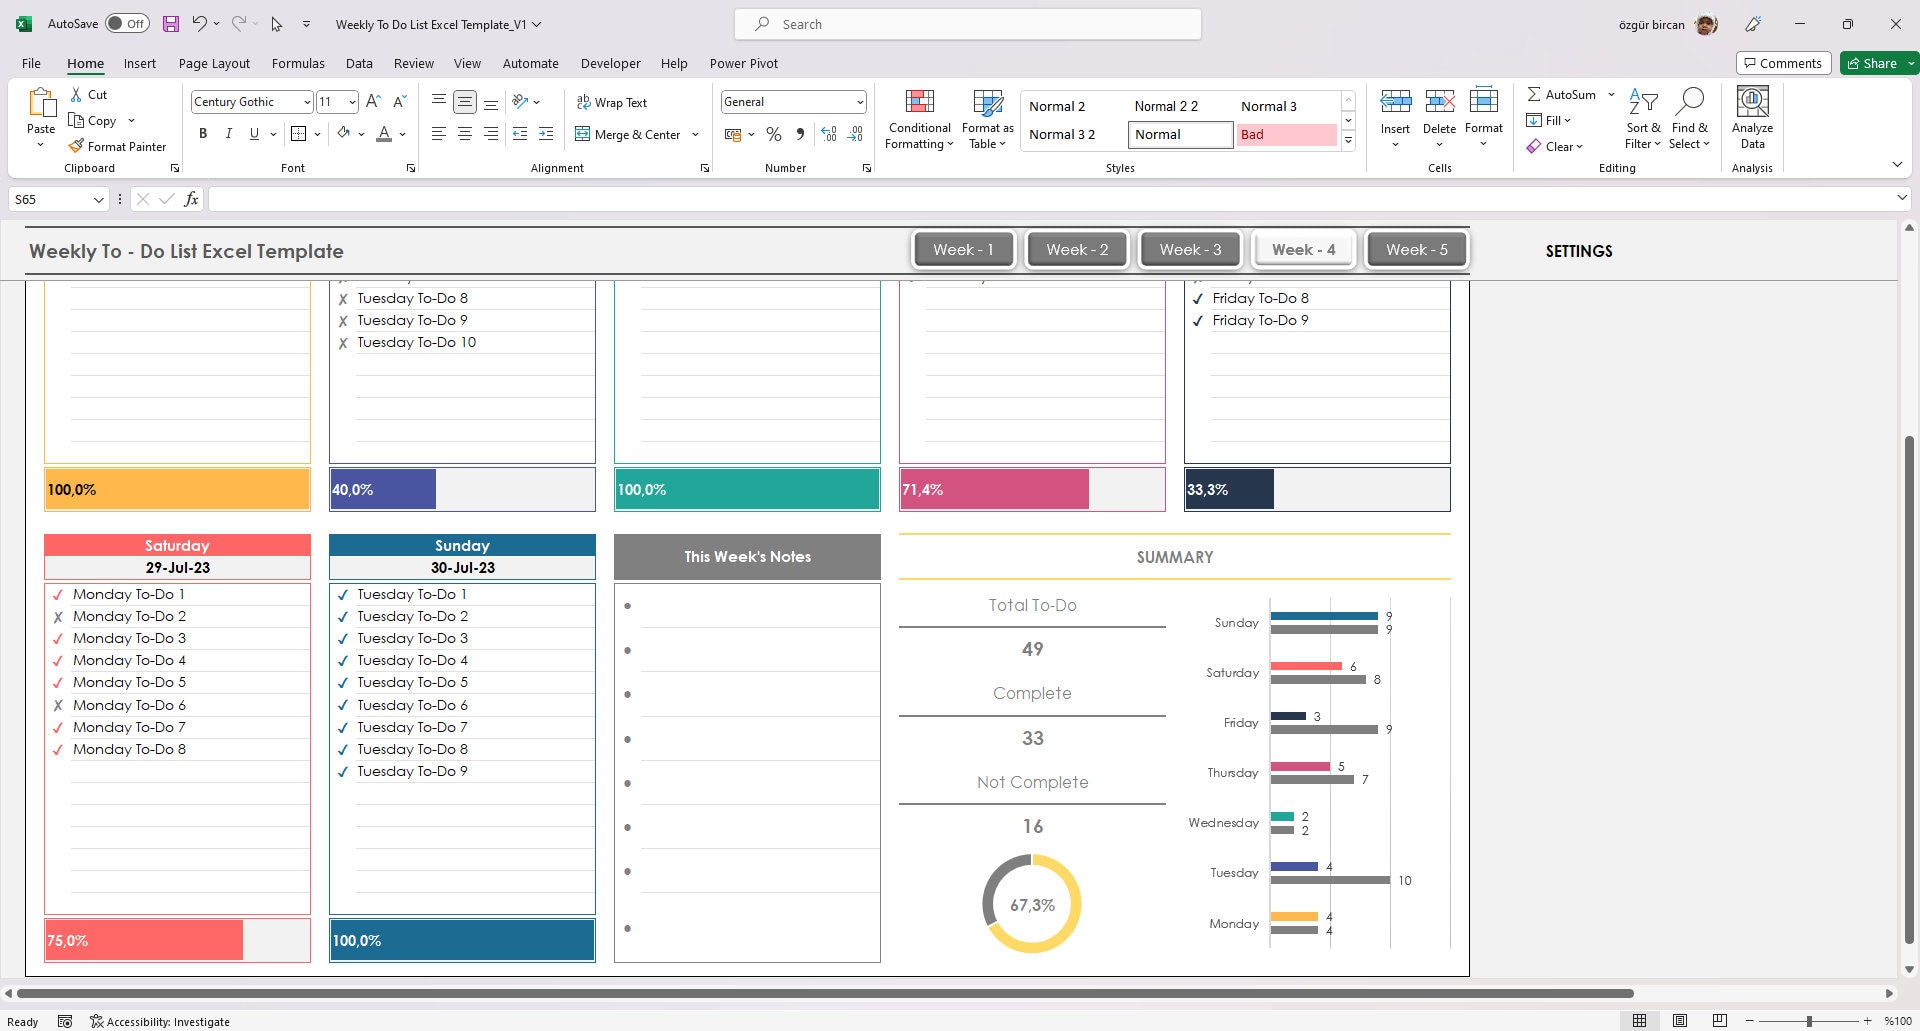1920x1031 pixels.
Task: Toggle underline formatting
Action: pos(253,132)
